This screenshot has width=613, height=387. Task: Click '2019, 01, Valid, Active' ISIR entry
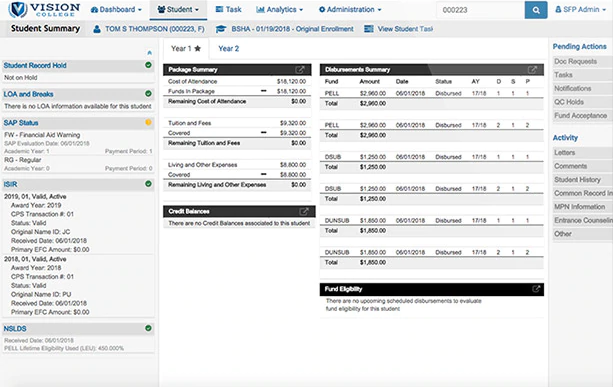pos(35,197)
